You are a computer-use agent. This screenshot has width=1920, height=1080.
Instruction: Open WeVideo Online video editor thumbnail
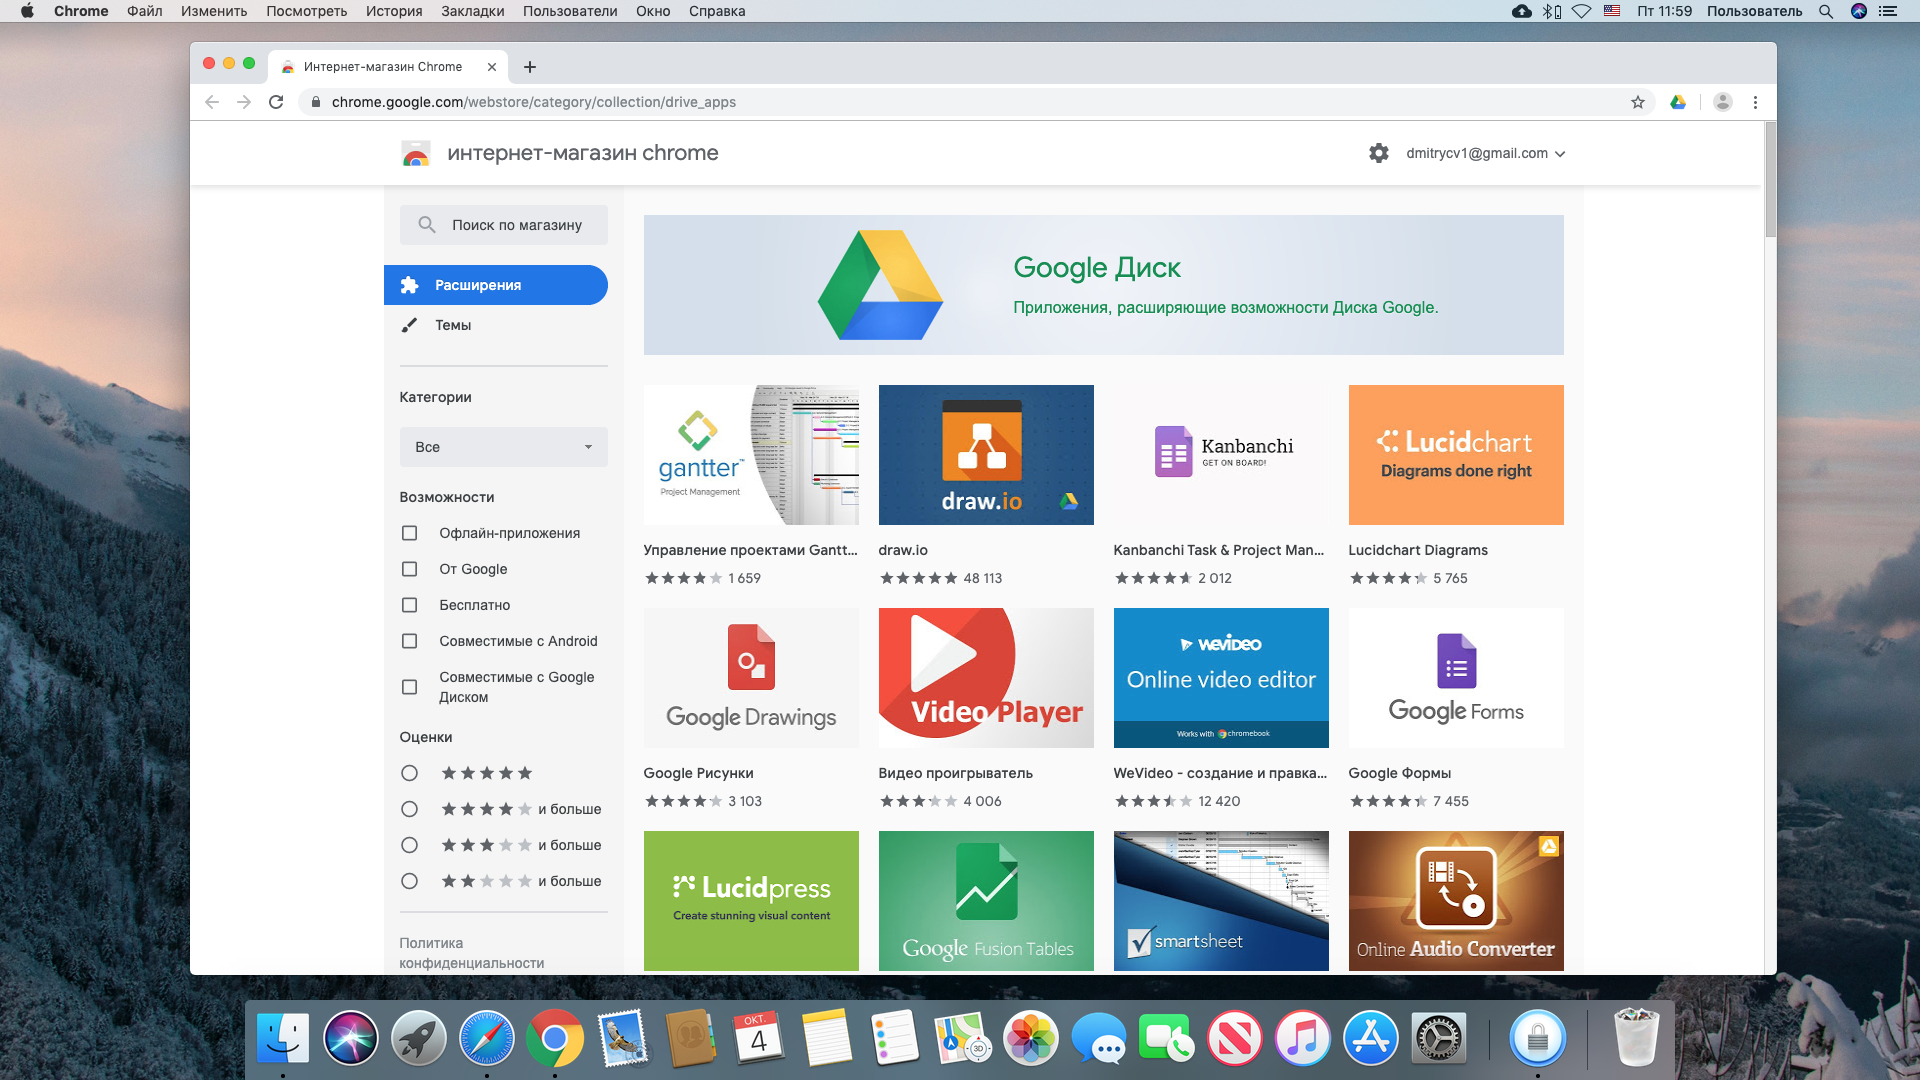1221,678
